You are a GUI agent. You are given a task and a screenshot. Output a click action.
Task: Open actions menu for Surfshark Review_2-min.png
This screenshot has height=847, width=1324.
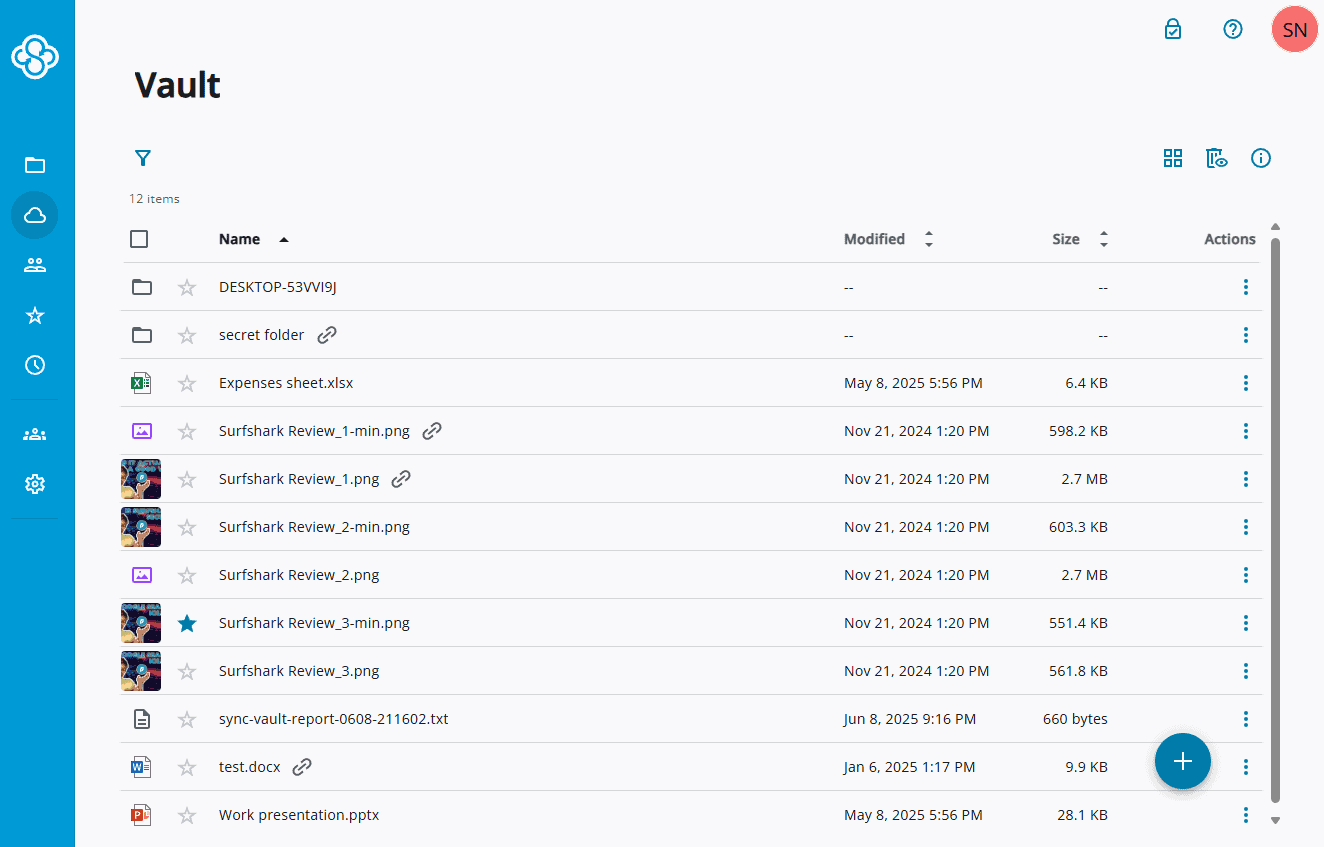point(1246,527)
